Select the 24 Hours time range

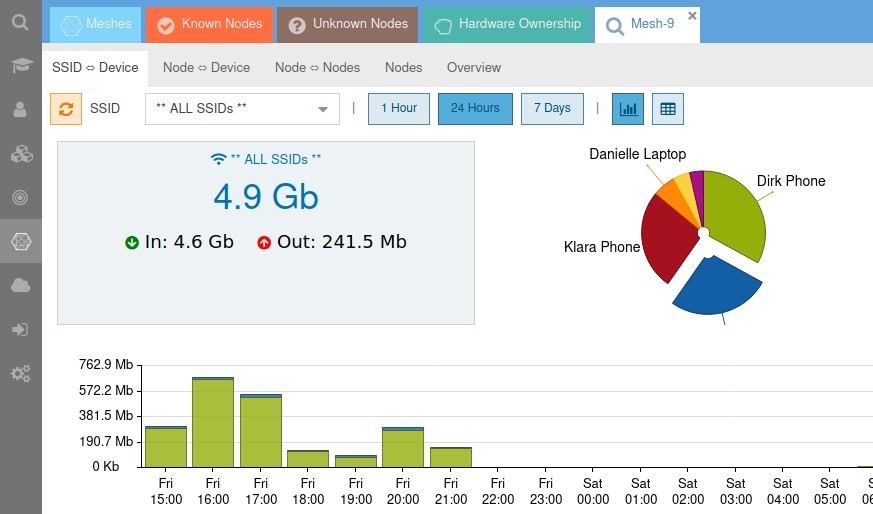475,108
